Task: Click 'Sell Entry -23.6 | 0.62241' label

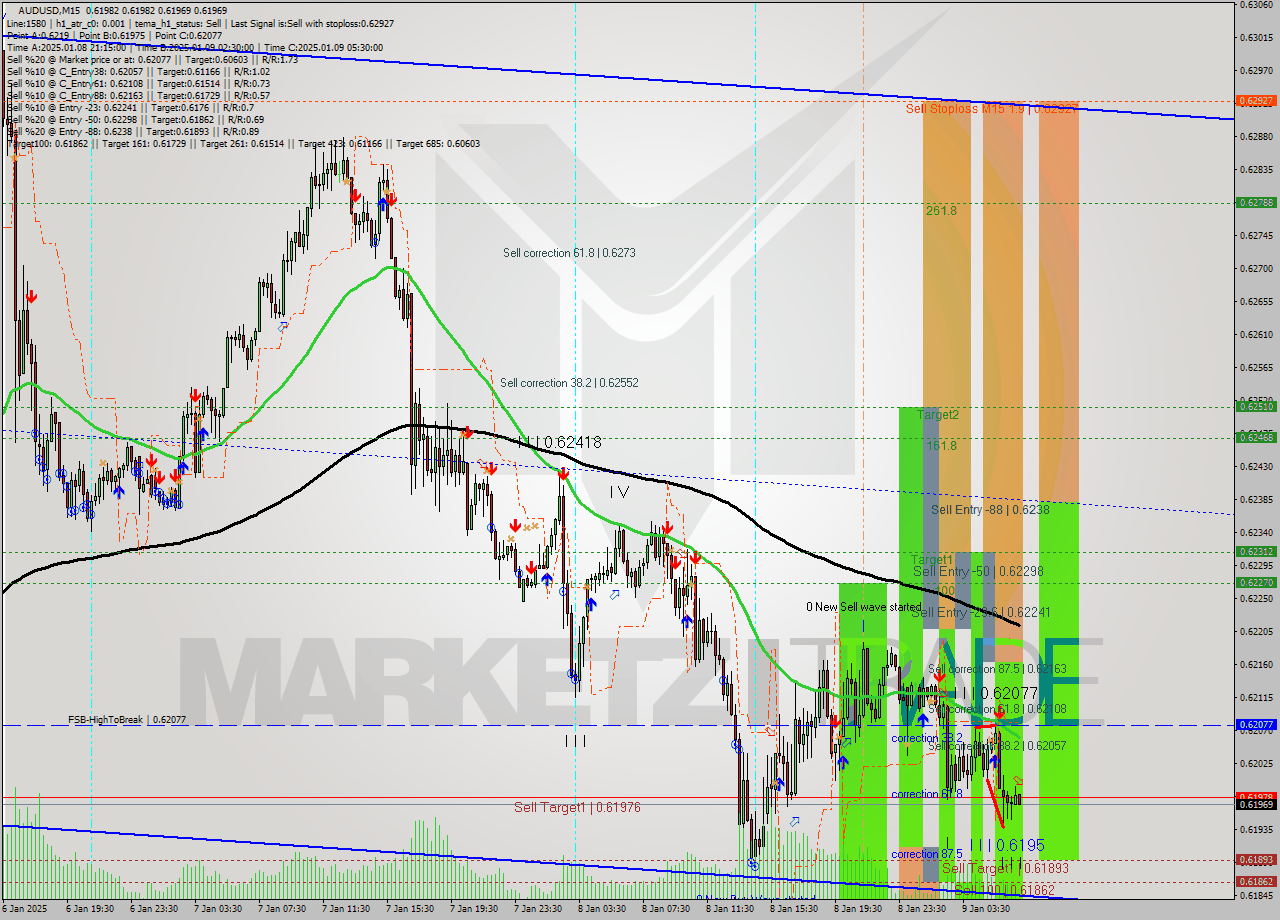Action: pyautogui.click(x=981, y=612)
